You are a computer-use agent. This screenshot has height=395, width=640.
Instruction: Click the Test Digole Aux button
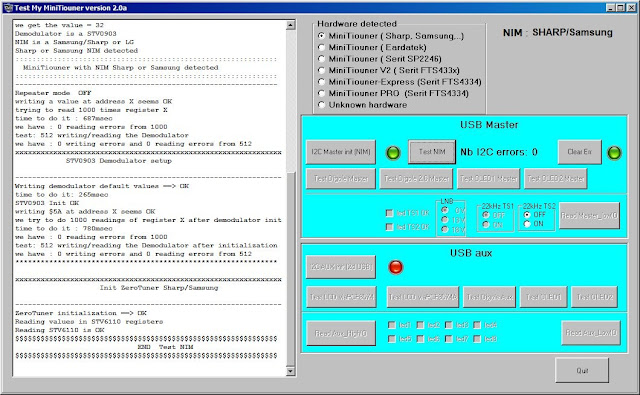coord(489,297)
